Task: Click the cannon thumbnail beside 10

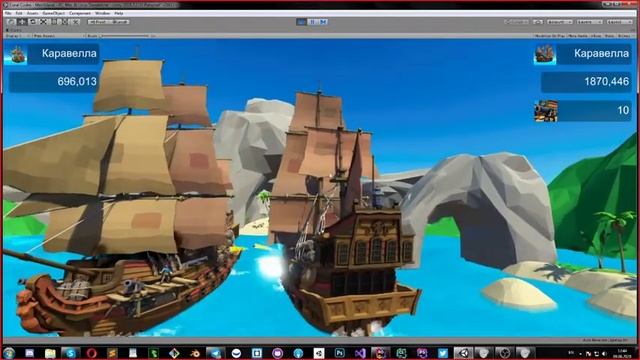Action: (546, 111)
